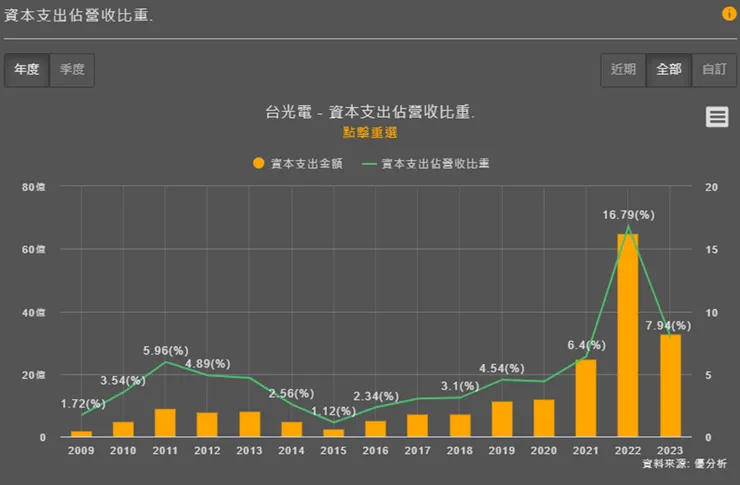Open the orange info icon
740x485 pixels.
coord(729,14)
